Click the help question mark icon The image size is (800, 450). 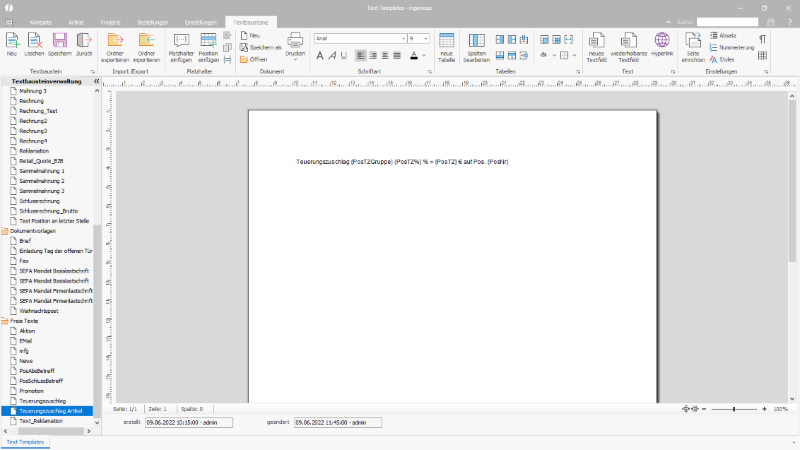789,22
